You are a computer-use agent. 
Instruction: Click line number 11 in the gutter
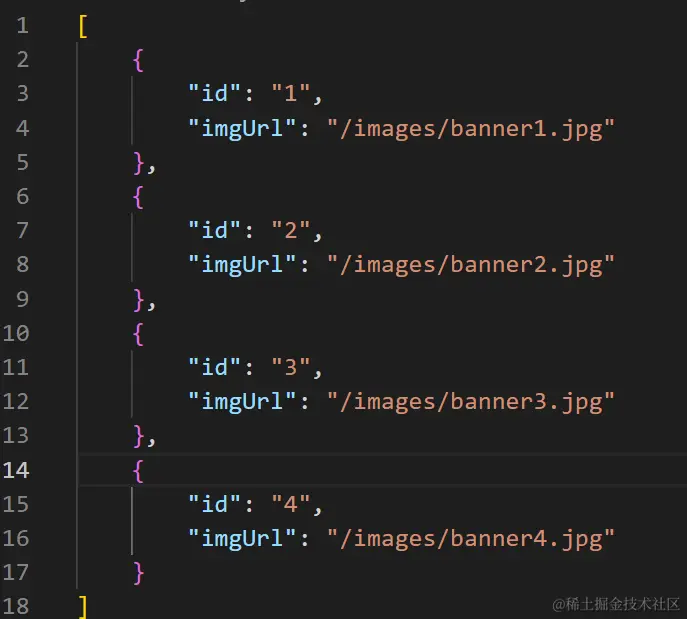coord(16,368)
